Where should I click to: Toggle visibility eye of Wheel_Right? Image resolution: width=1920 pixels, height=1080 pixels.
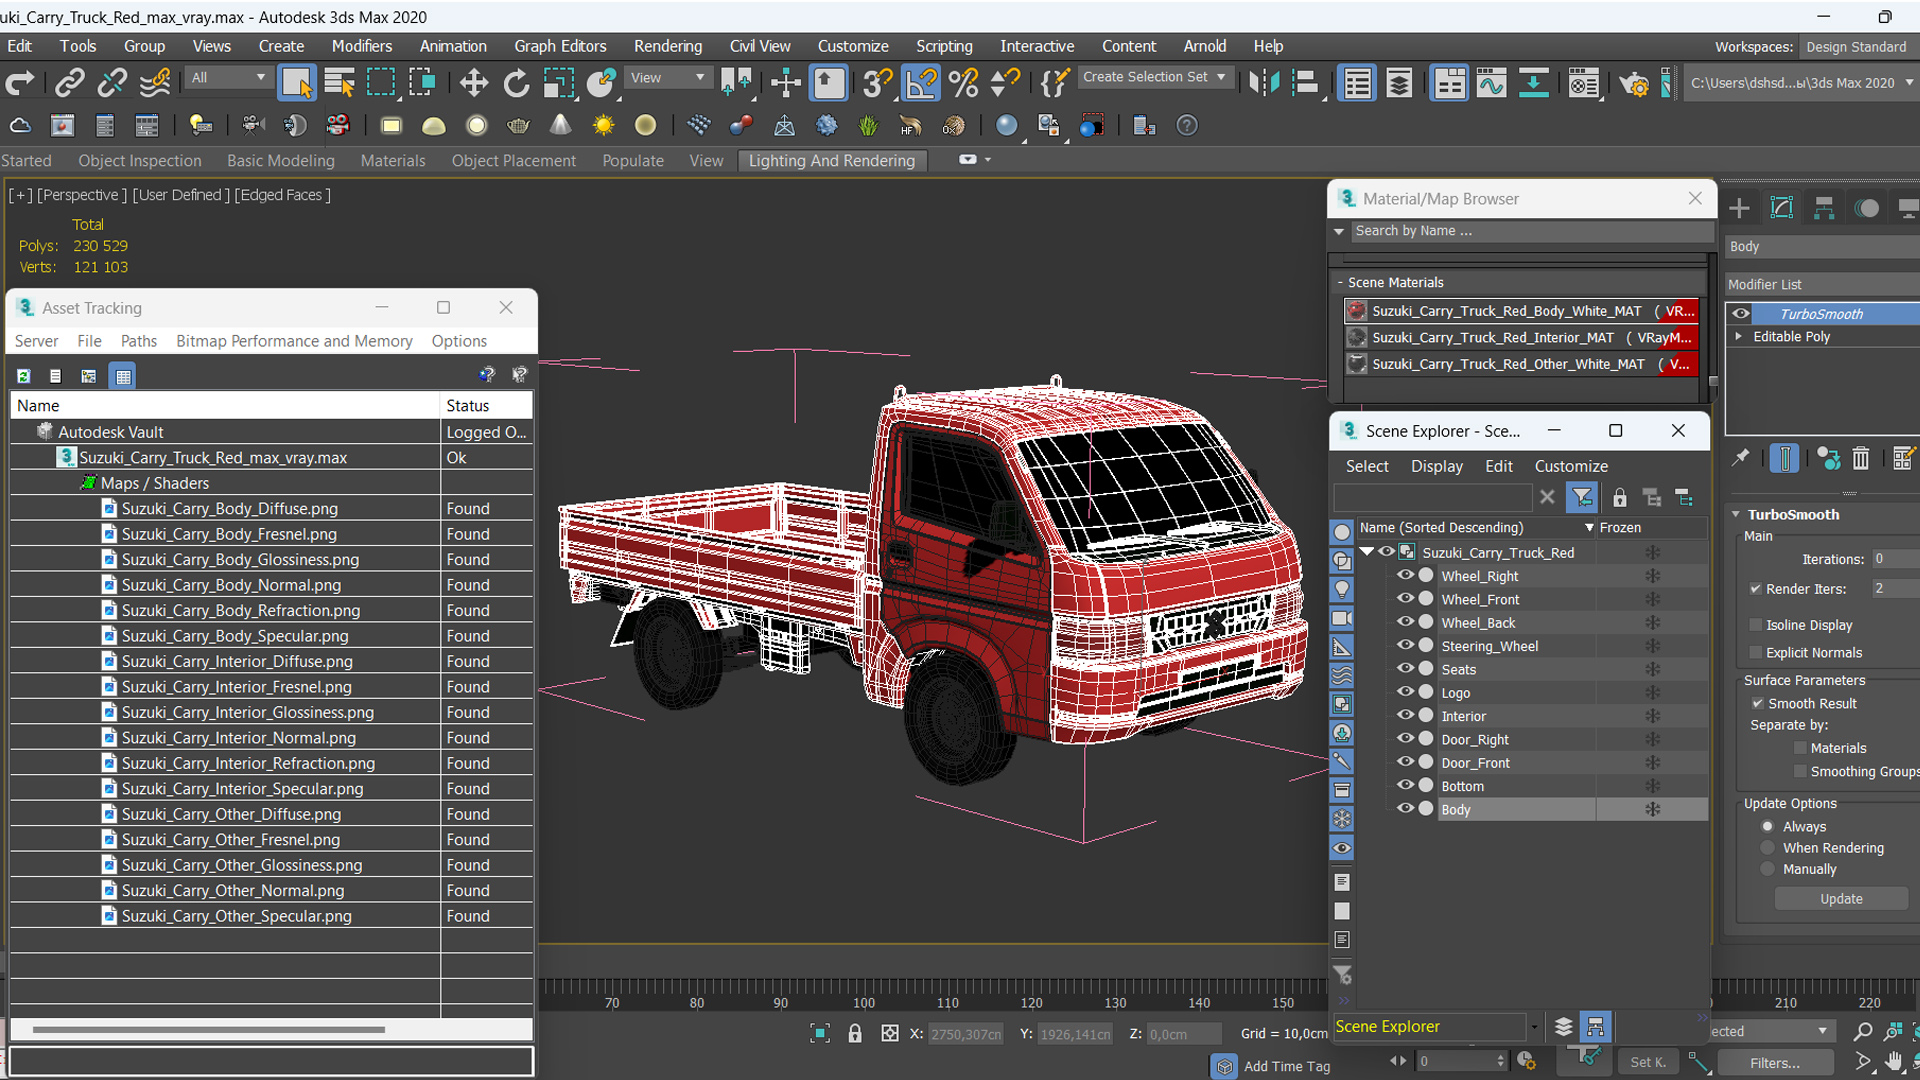1405,575
